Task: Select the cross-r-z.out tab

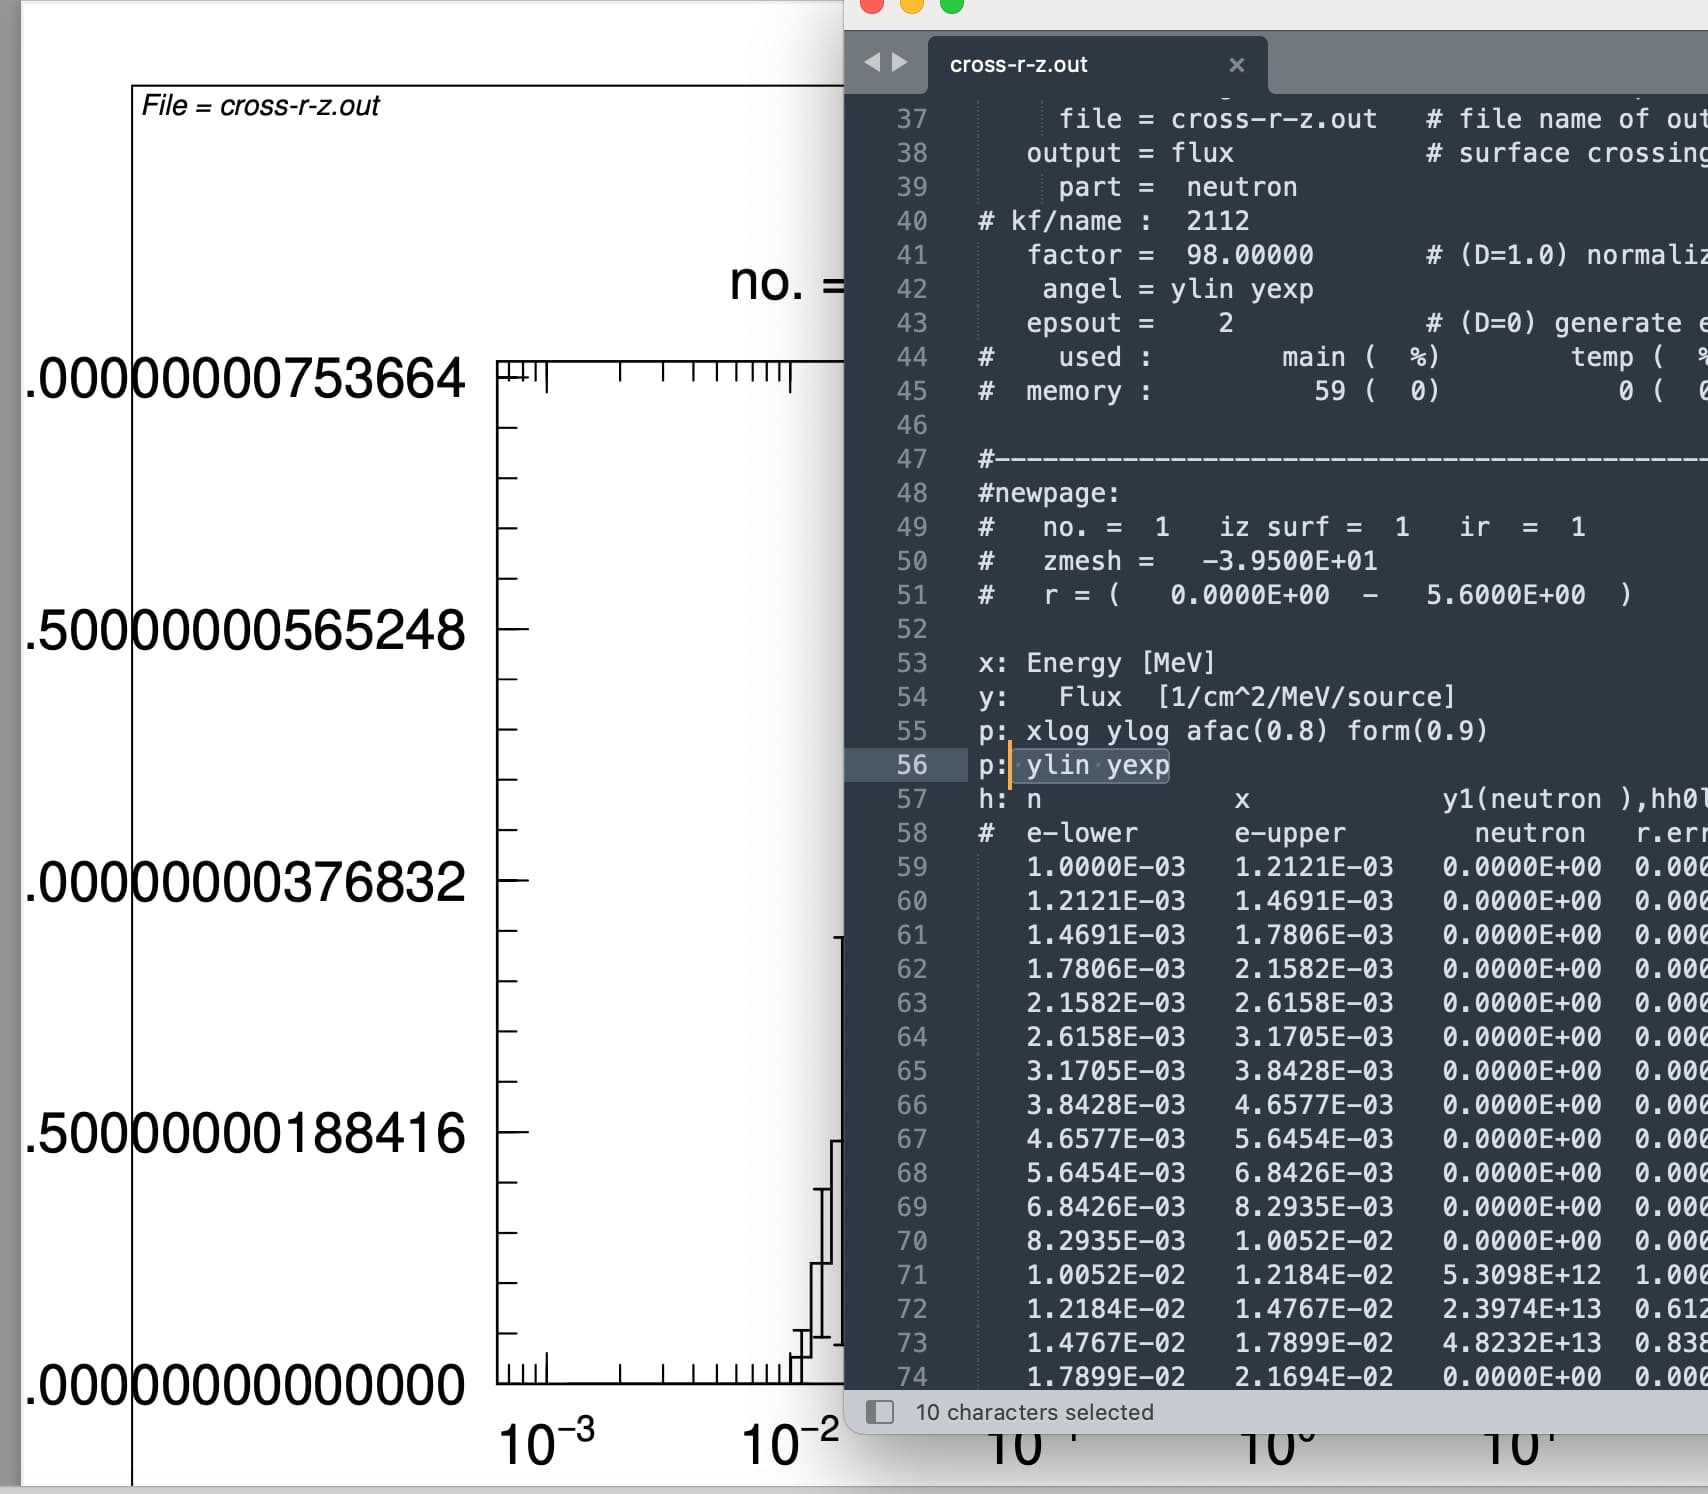Action: click(1097, 65)
